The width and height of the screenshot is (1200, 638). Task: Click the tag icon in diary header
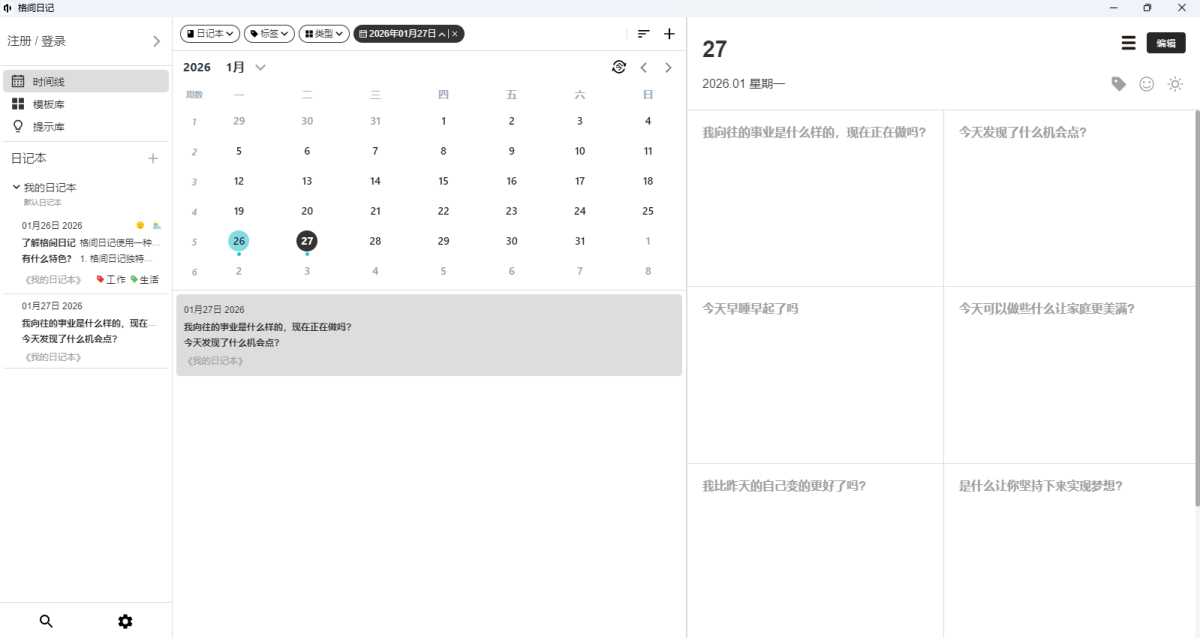(1119, 84)
